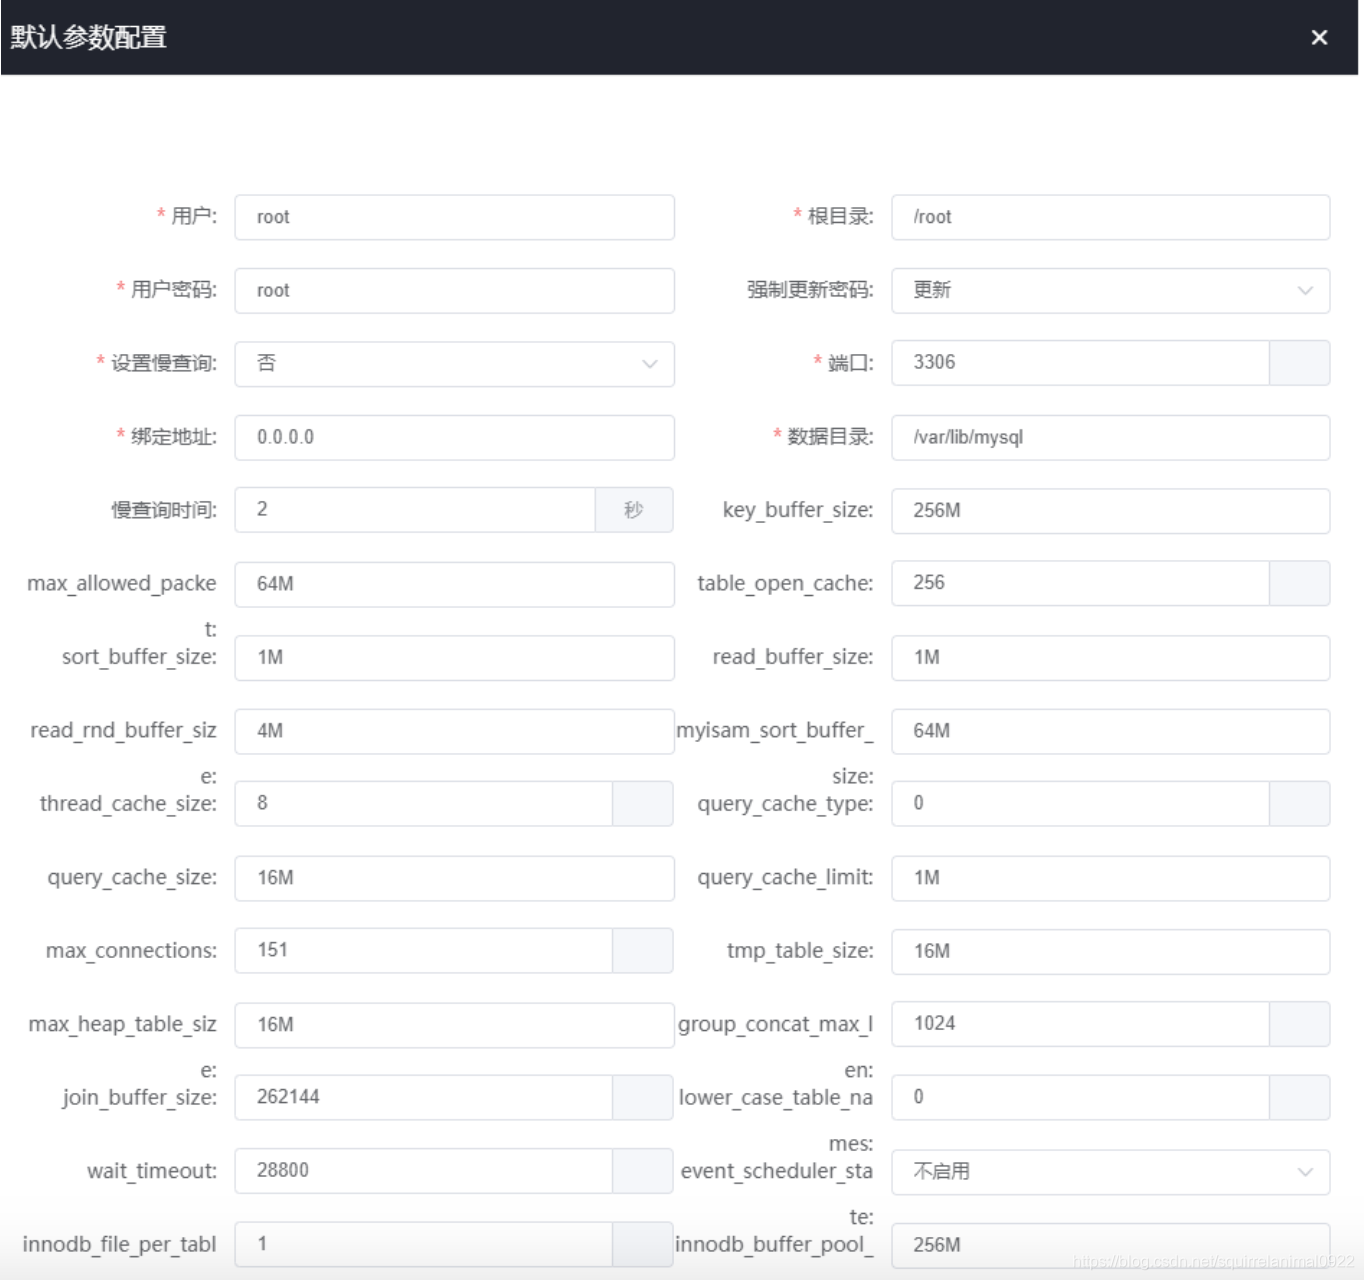Image resolution: width=1364 pixels, height=1280 pixels.
Task: Focus the 根目录 field with /root
Action: 1110,217
